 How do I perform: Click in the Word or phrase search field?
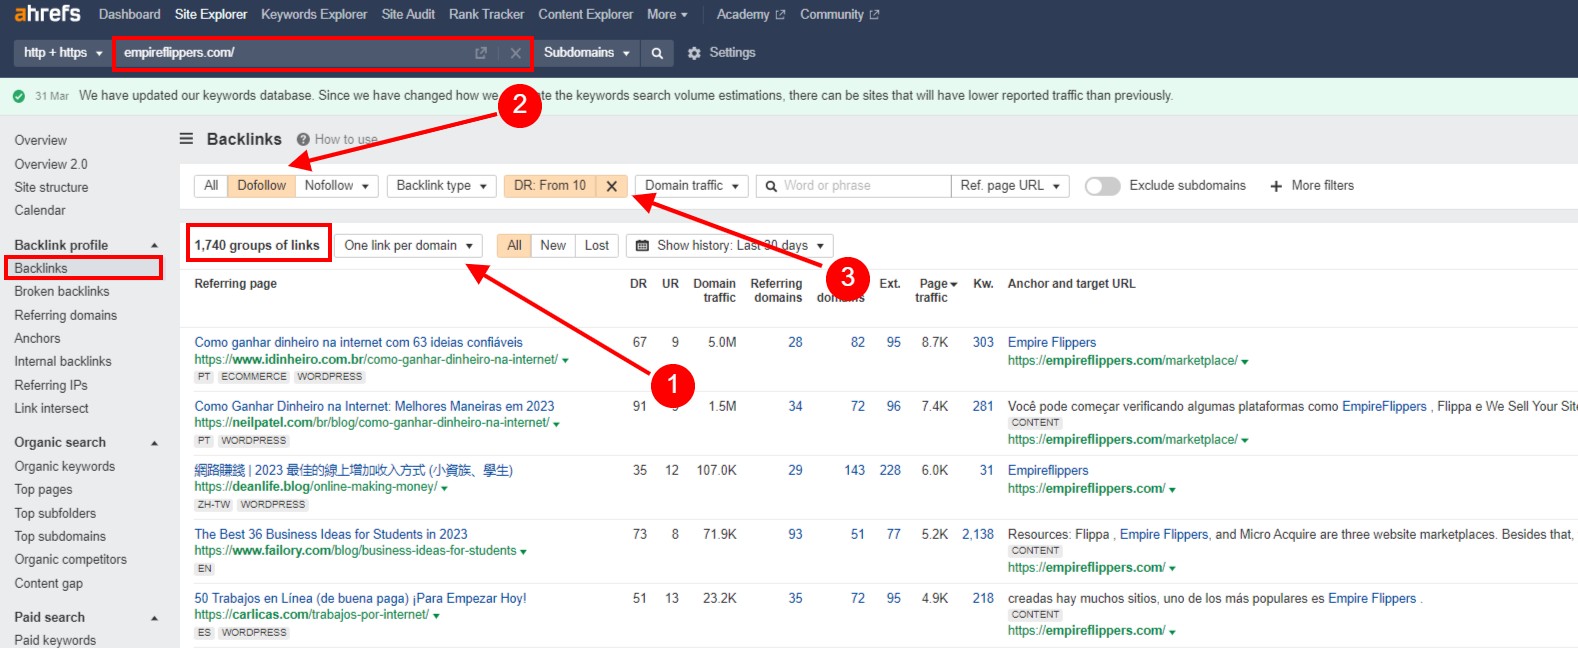[853, 186]
